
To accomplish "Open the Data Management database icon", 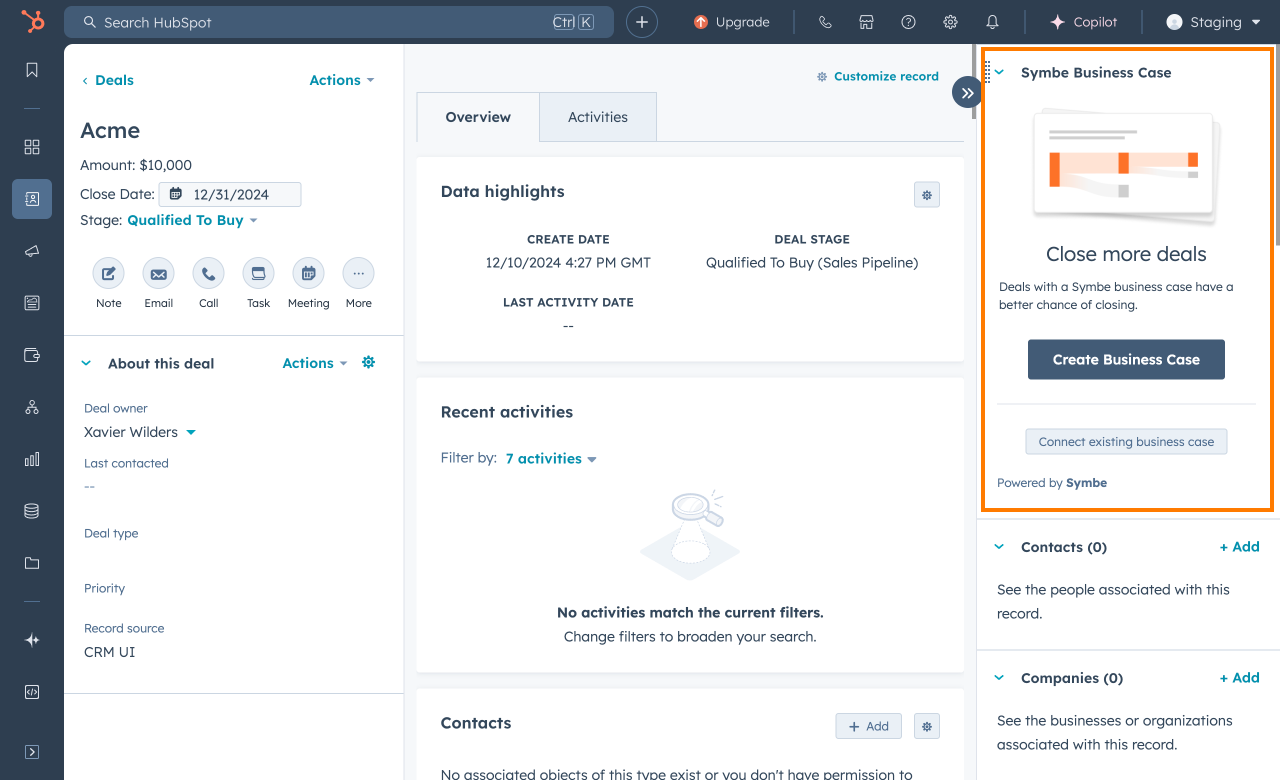I will point(32,511).
